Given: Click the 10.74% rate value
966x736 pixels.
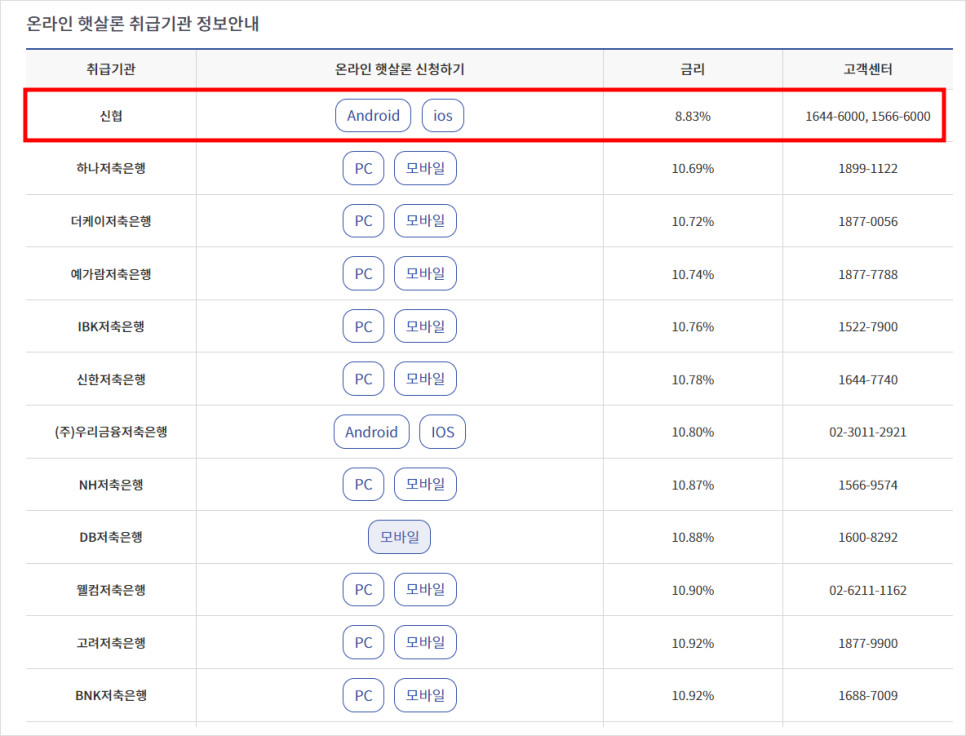Looking at the screenshot, I should click(692, 274).
